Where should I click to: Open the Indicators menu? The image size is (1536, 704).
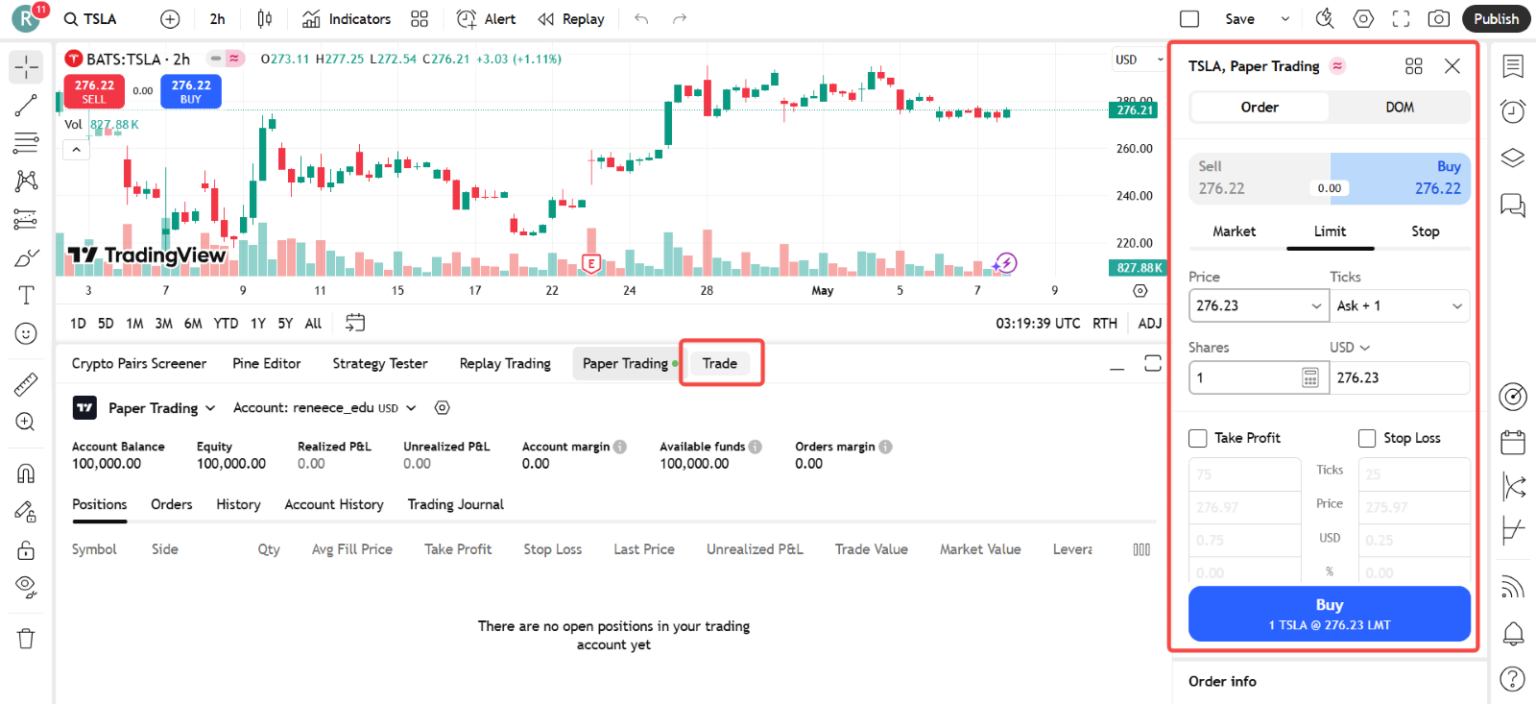345,18
